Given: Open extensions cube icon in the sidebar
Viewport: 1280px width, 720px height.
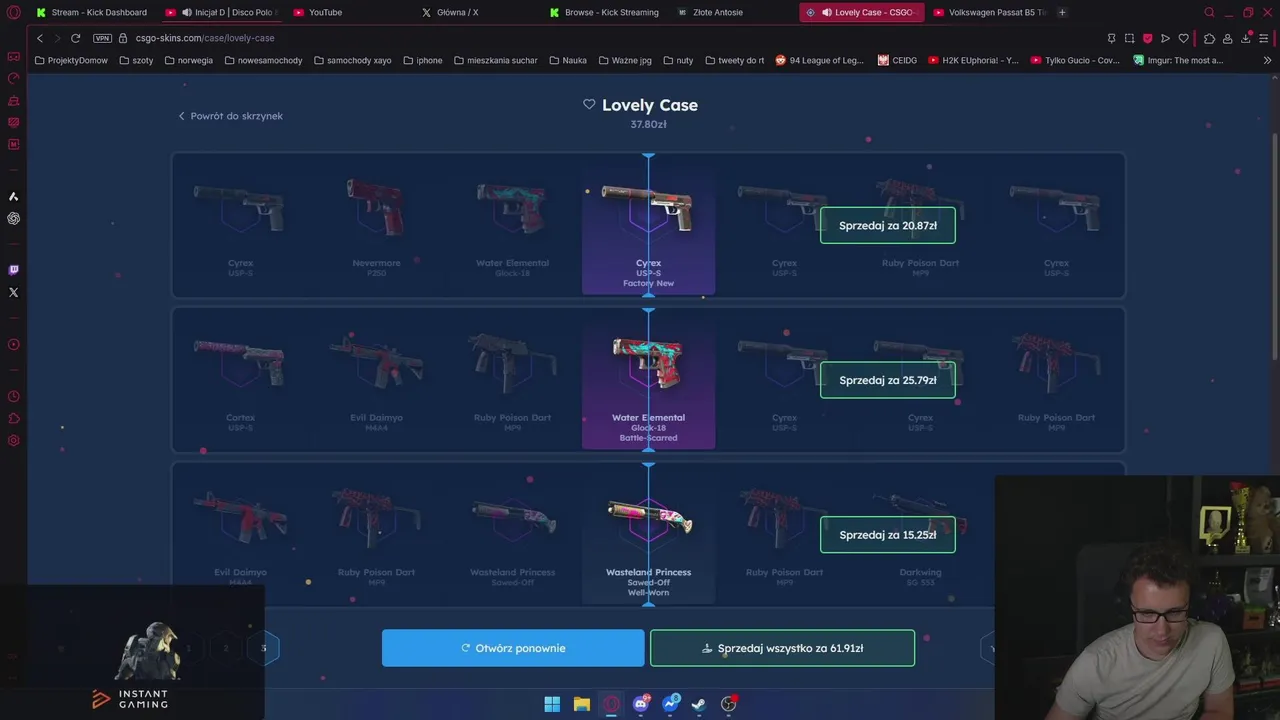Looking at the screenshot, I should coord(13,419).
